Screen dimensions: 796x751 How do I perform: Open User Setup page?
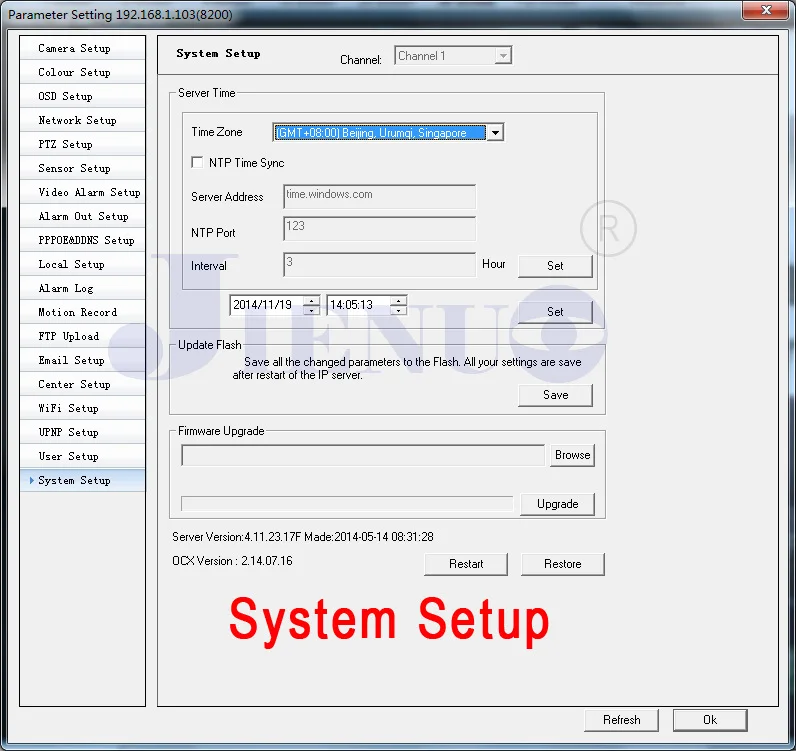tap(82, 456)
